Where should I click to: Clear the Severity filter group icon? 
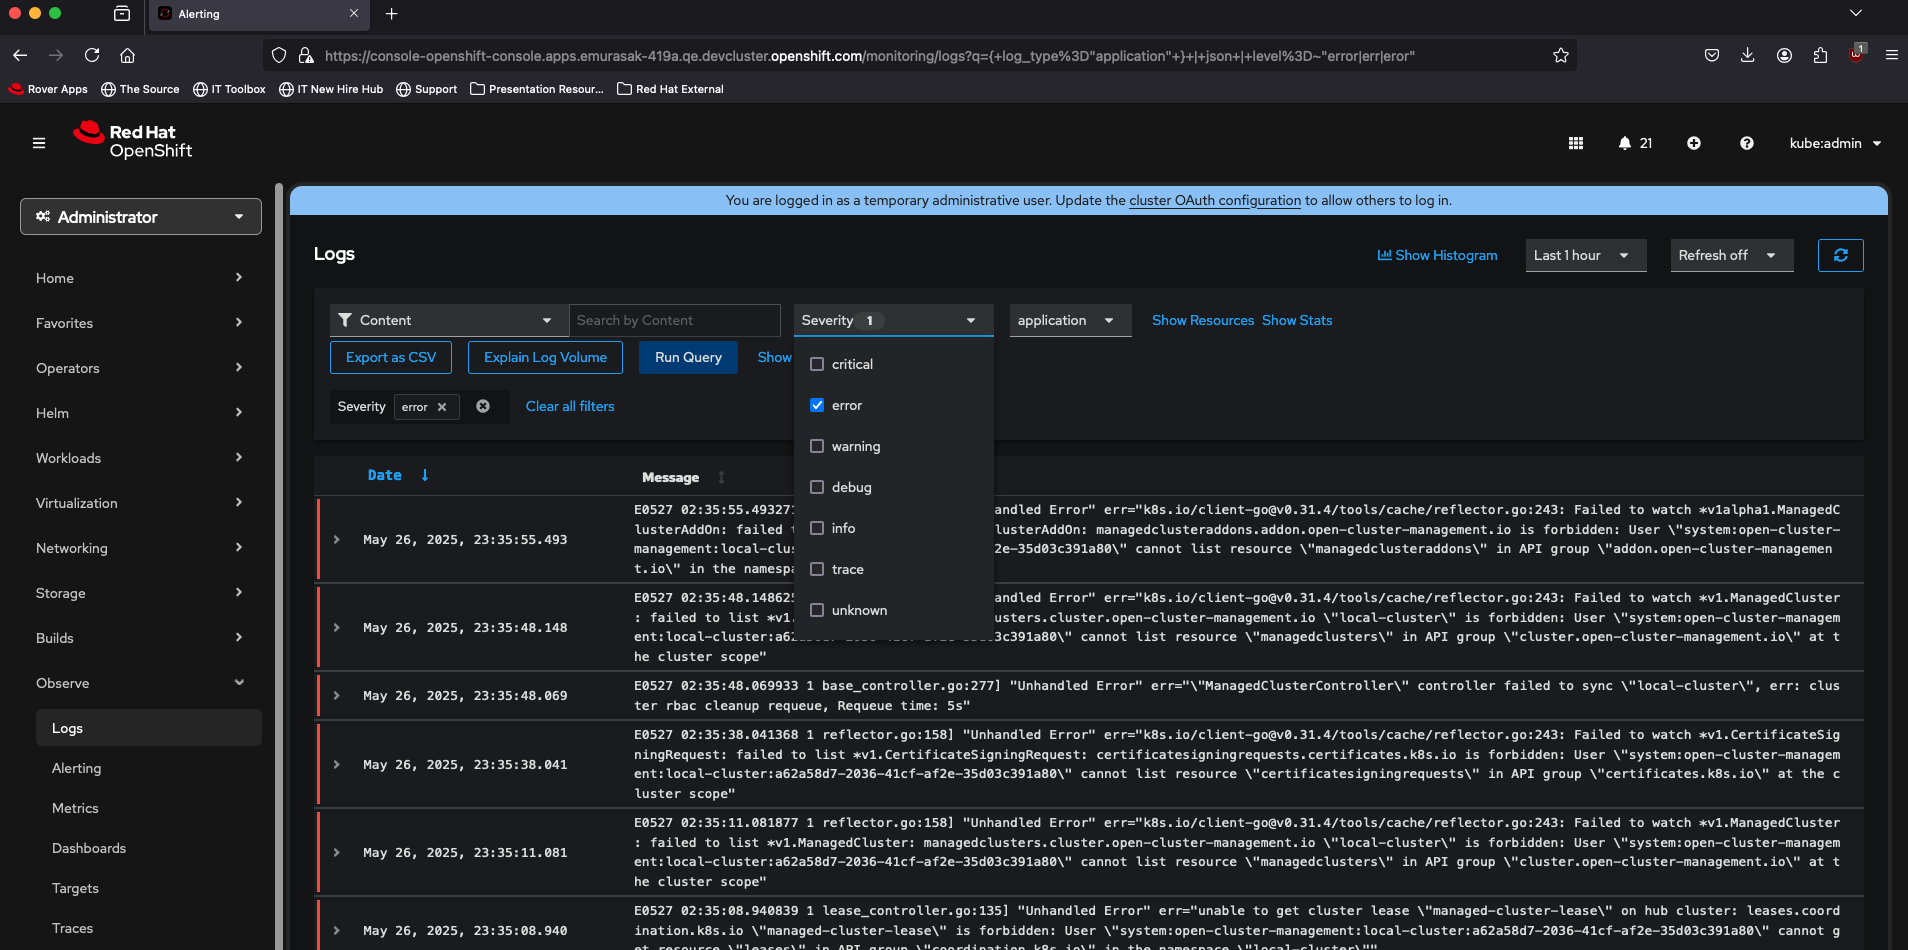[483, 406]
